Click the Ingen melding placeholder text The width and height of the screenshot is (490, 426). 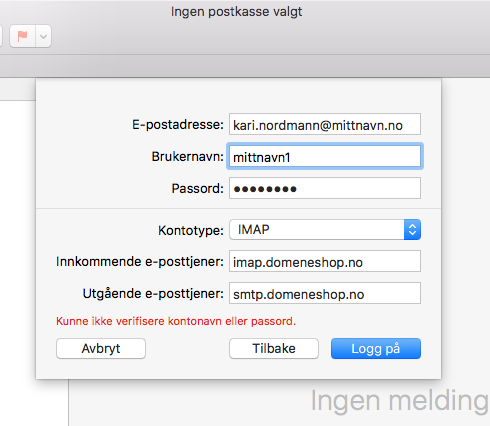(x=400, y=401)
